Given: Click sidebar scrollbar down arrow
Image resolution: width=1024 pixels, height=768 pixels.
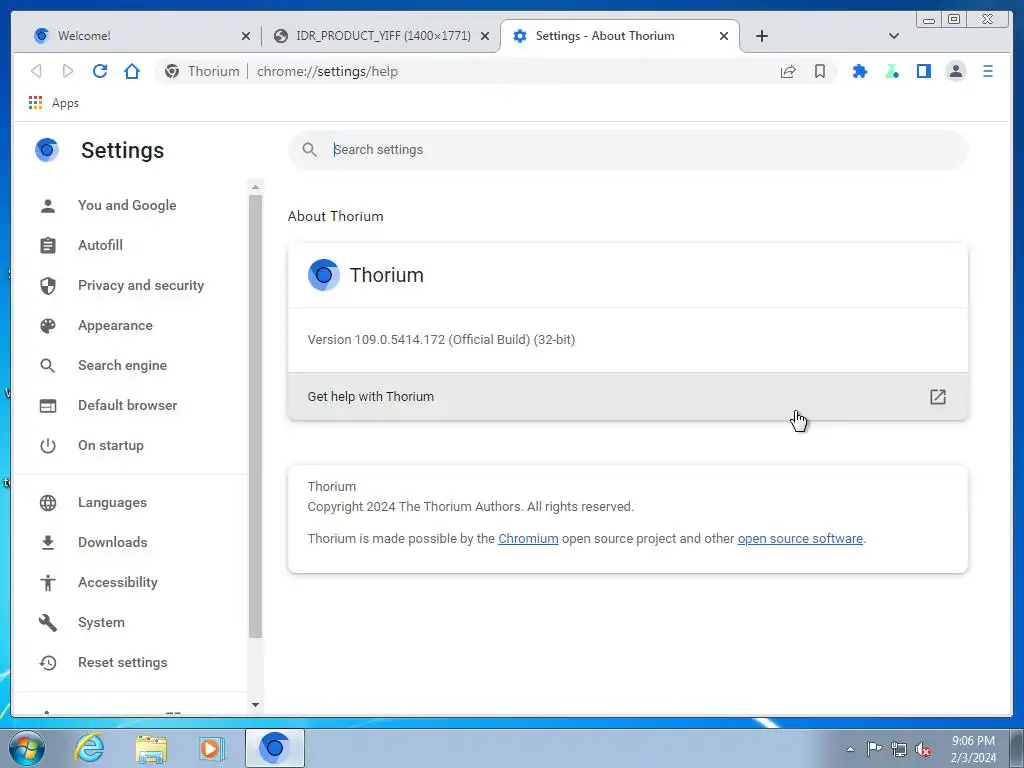Looking at the screenshot, I should tap(255, 705).
